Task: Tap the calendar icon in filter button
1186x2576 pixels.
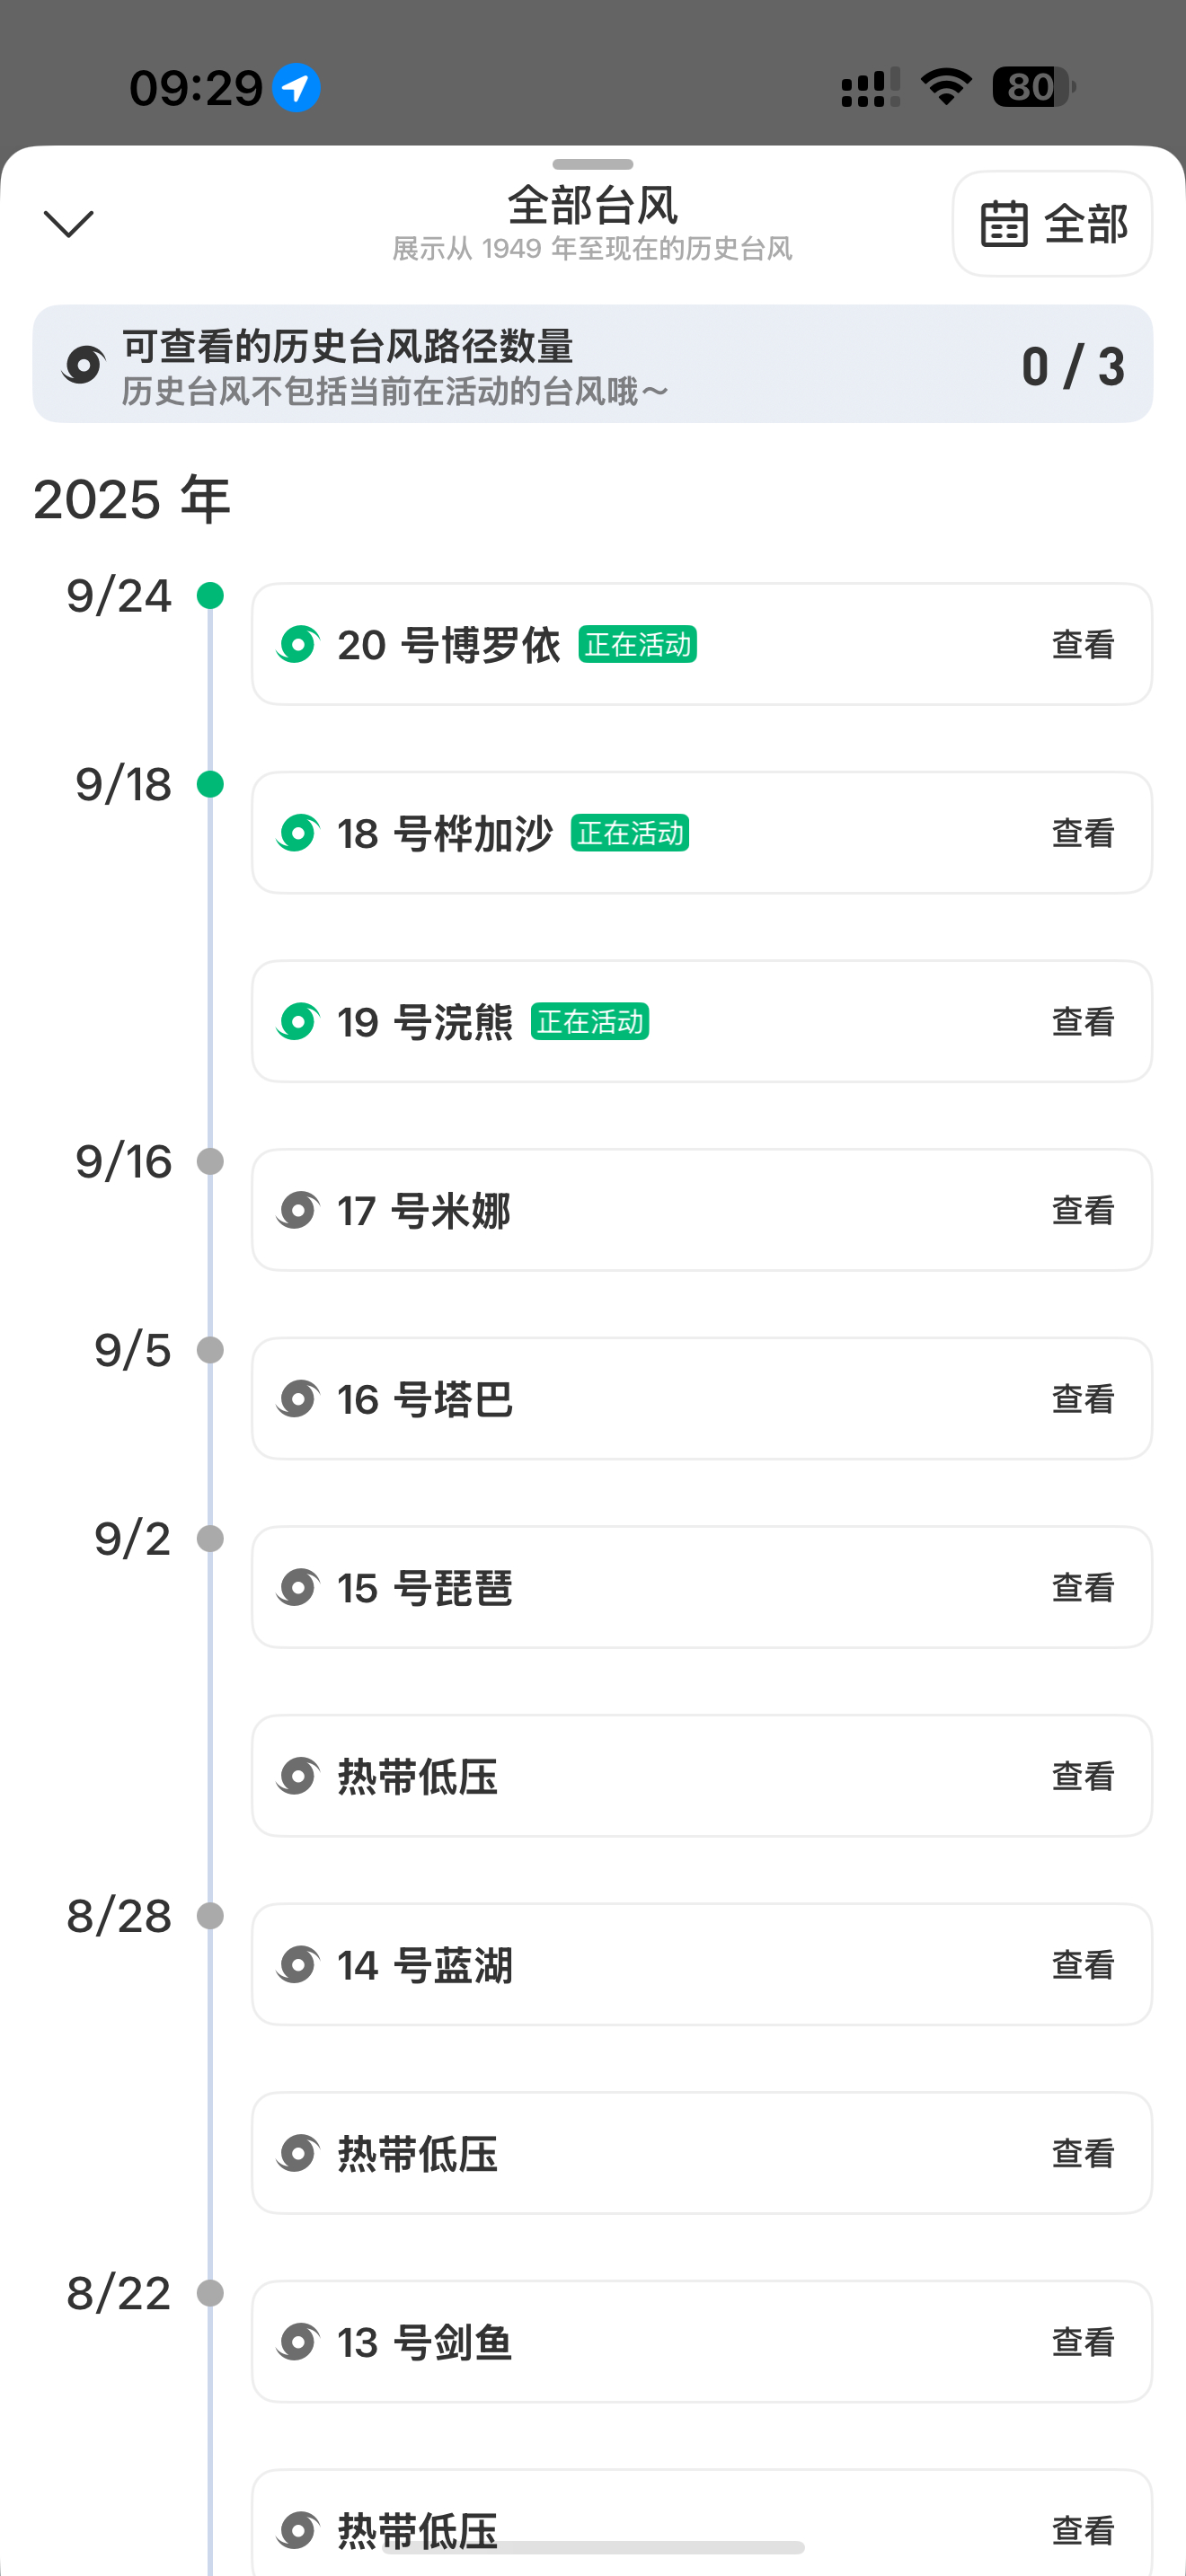Action: 1003,223
